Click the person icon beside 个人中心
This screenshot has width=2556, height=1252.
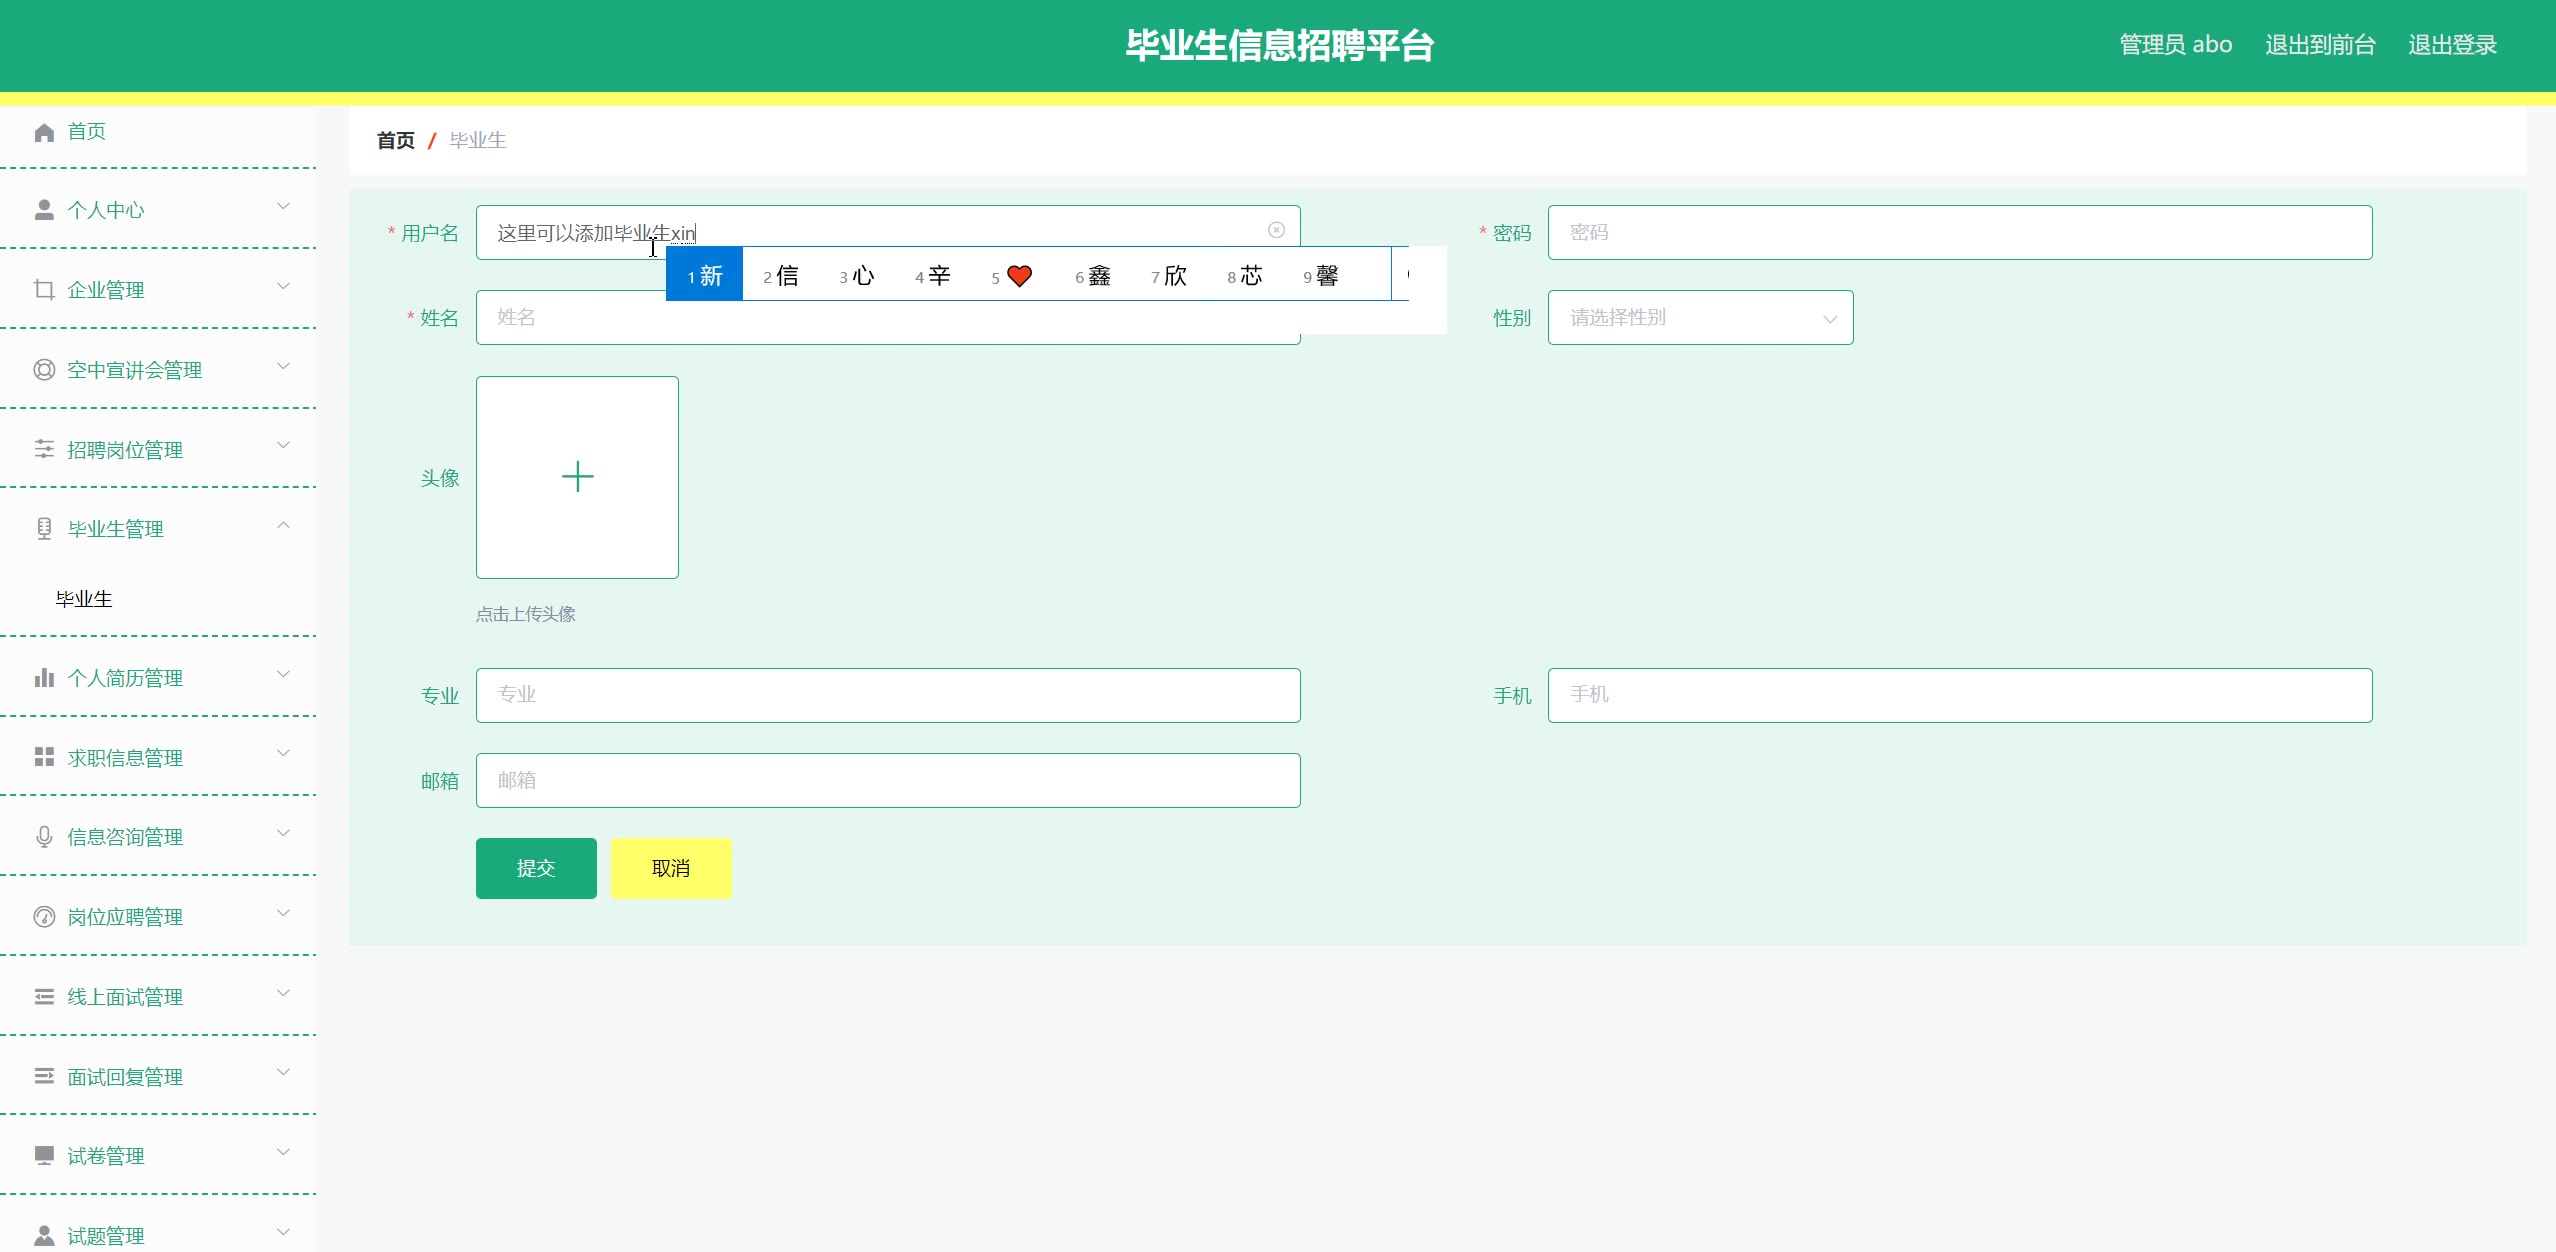[44, 210]
